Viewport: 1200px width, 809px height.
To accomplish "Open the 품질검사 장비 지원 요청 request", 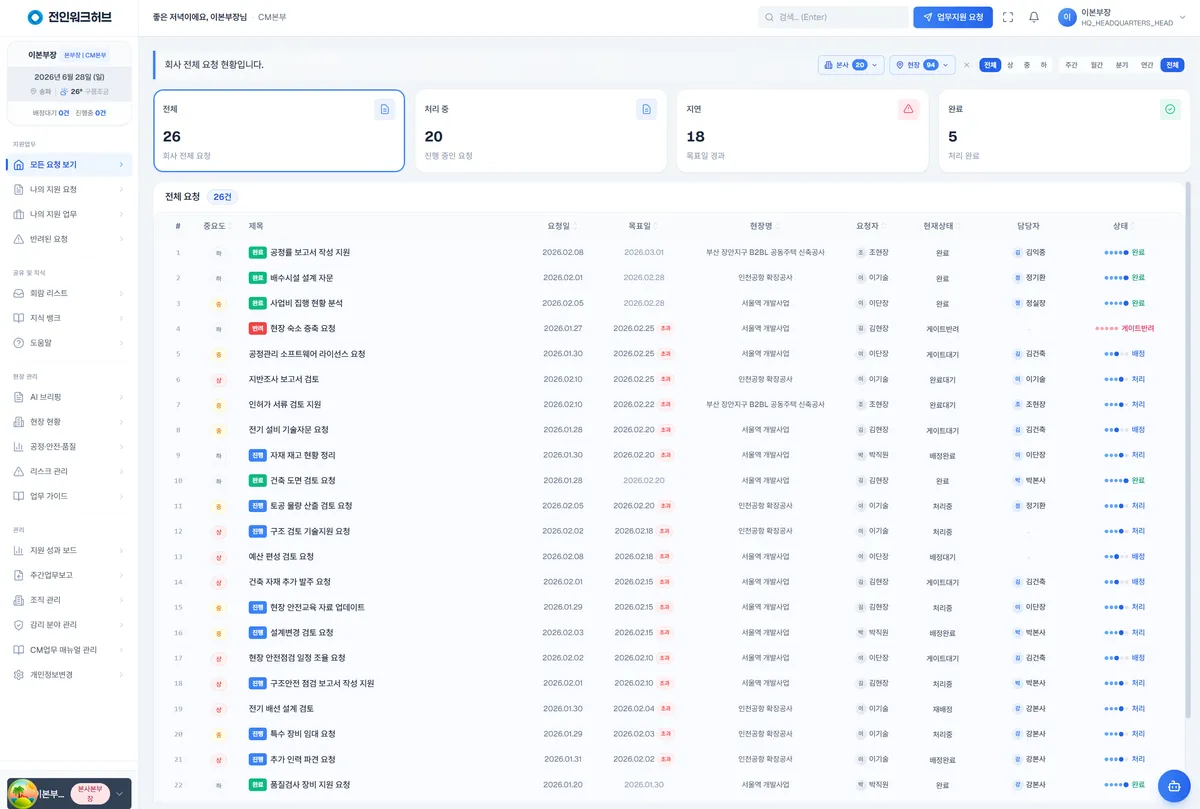I will [x=310, y=784].
